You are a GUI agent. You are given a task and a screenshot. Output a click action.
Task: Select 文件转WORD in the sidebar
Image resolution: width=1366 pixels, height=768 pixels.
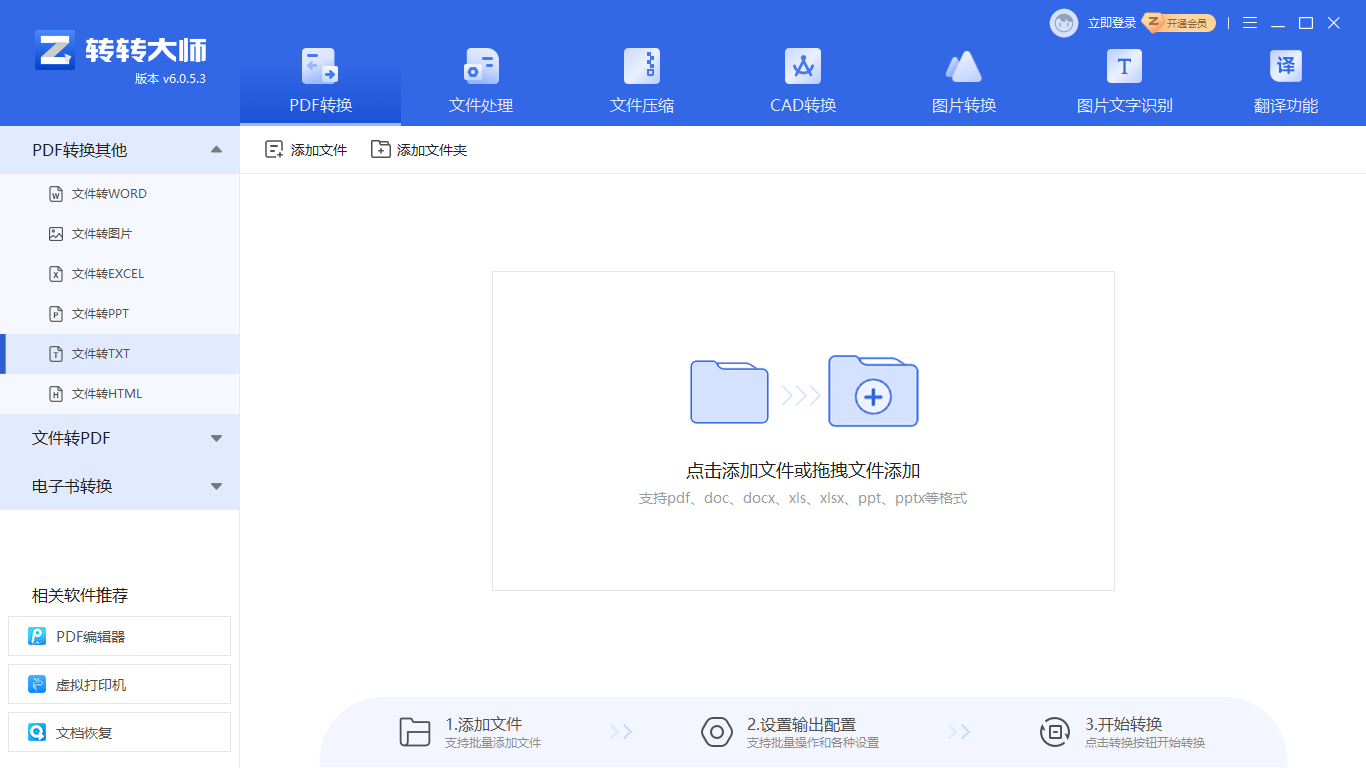tap(120, 194)
